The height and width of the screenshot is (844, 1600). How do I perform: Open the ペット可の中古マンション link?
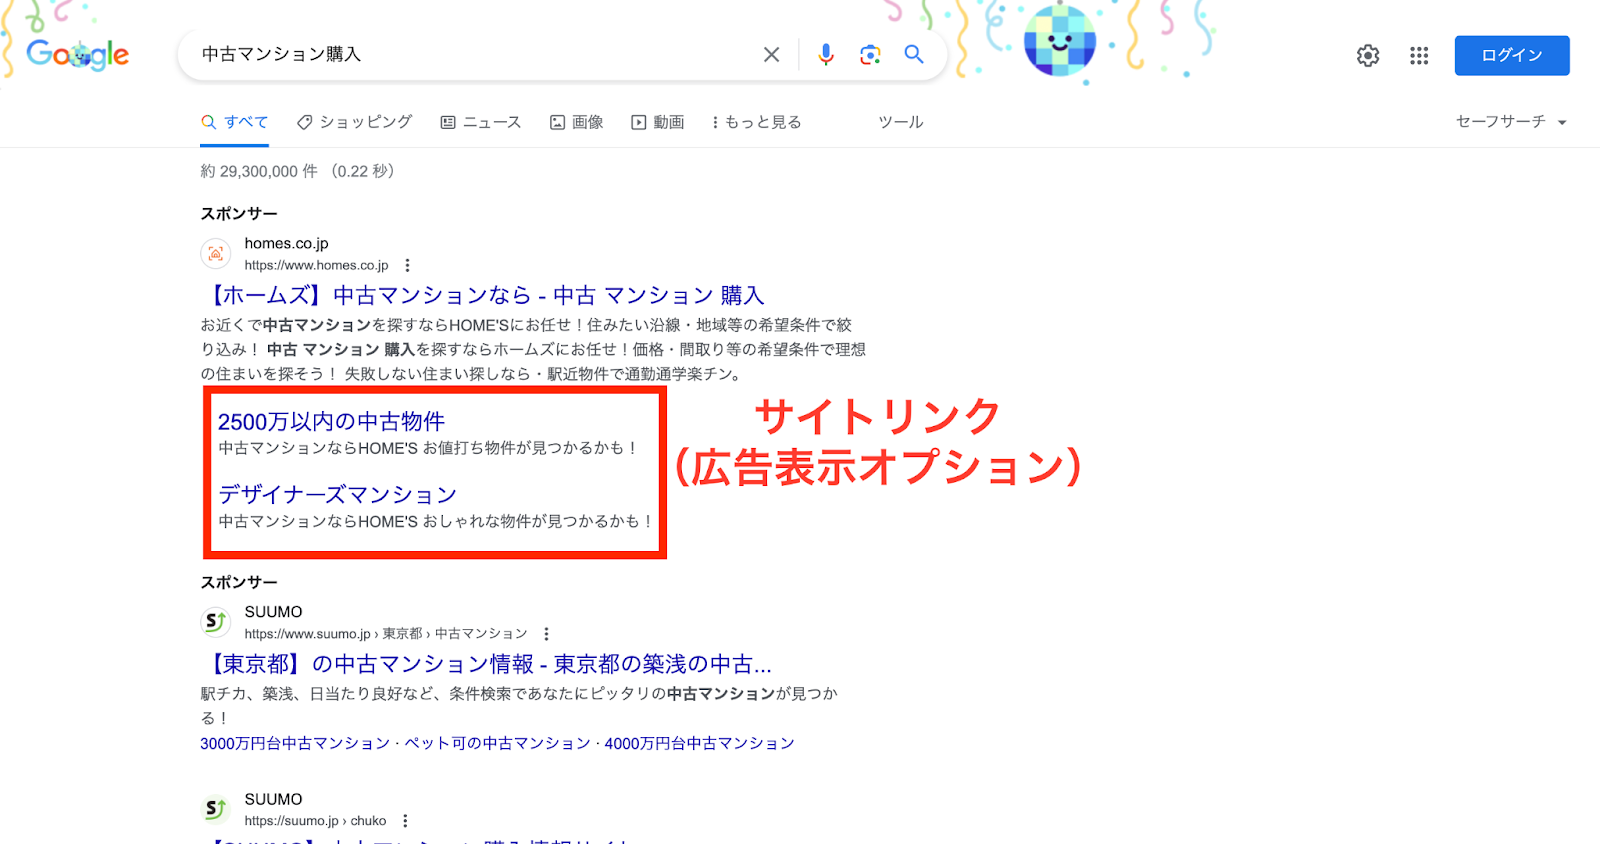click(498, 743)
